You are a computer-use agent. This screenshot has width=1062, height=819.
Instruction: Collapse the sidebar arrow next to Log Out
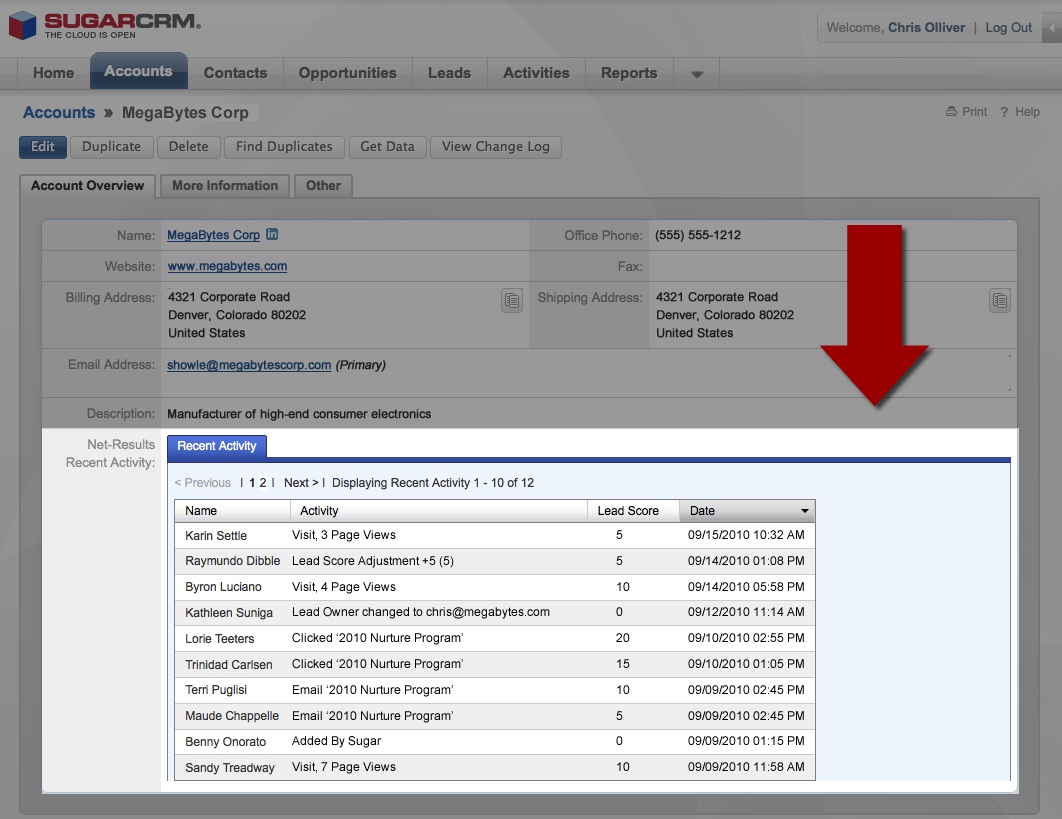point(1052,28)
